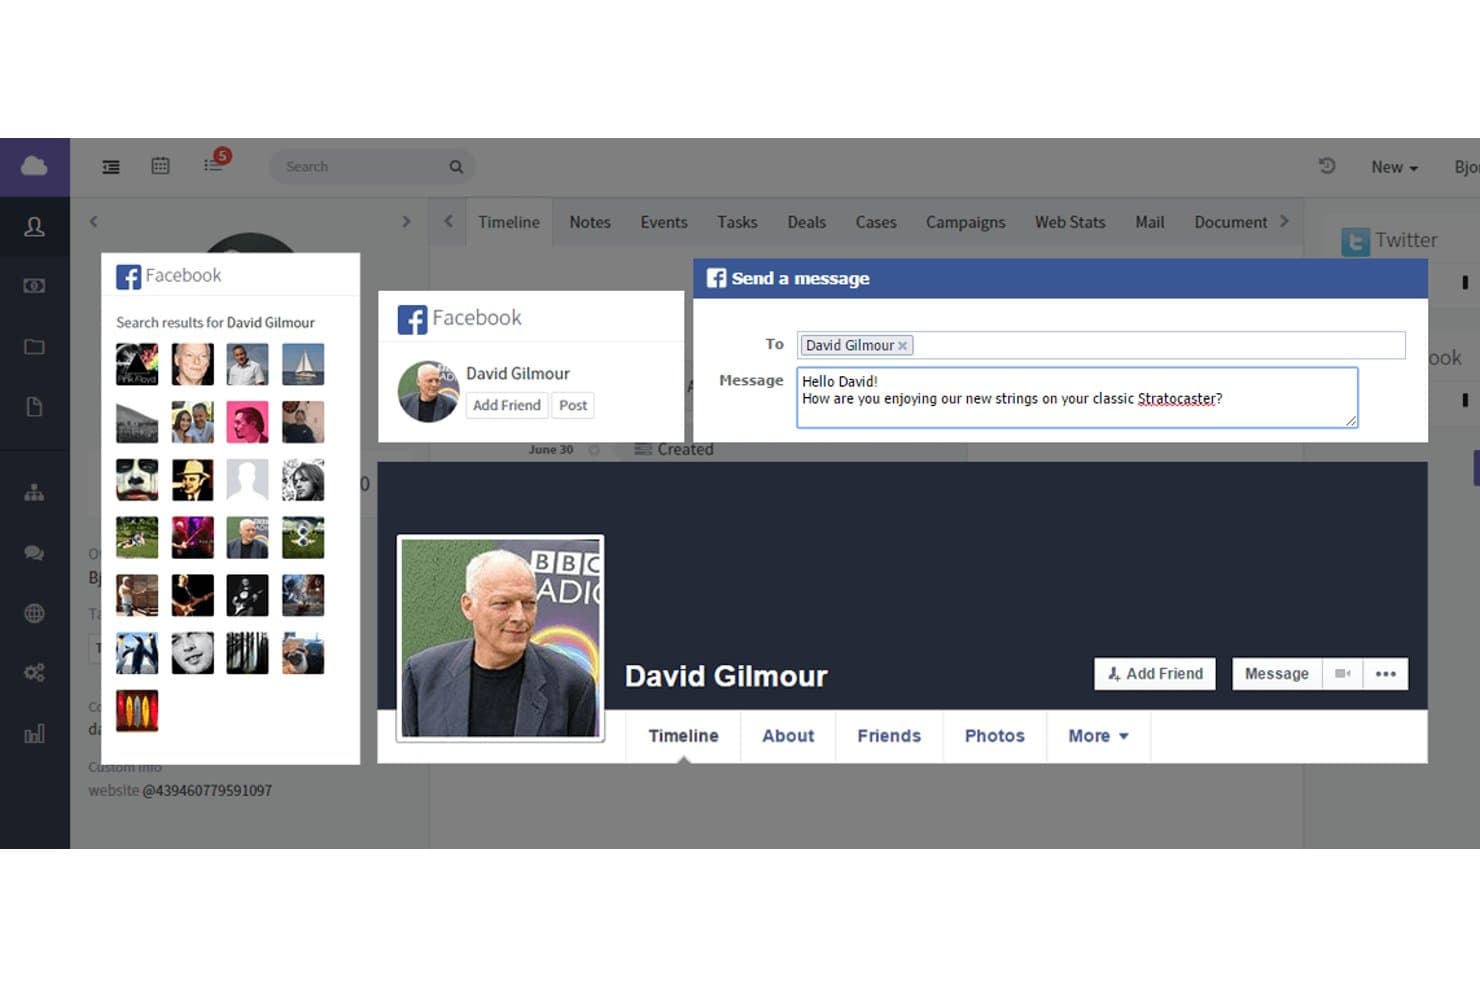The image size is (1480, 987).
Task: Click the previous-contact left chevron
Action: tap(94, 222)
